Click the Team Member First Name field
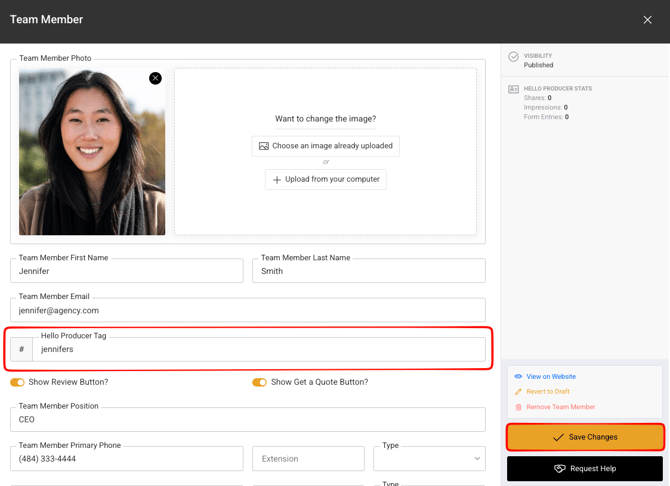The image size is (670, 486). coord(127,271)
